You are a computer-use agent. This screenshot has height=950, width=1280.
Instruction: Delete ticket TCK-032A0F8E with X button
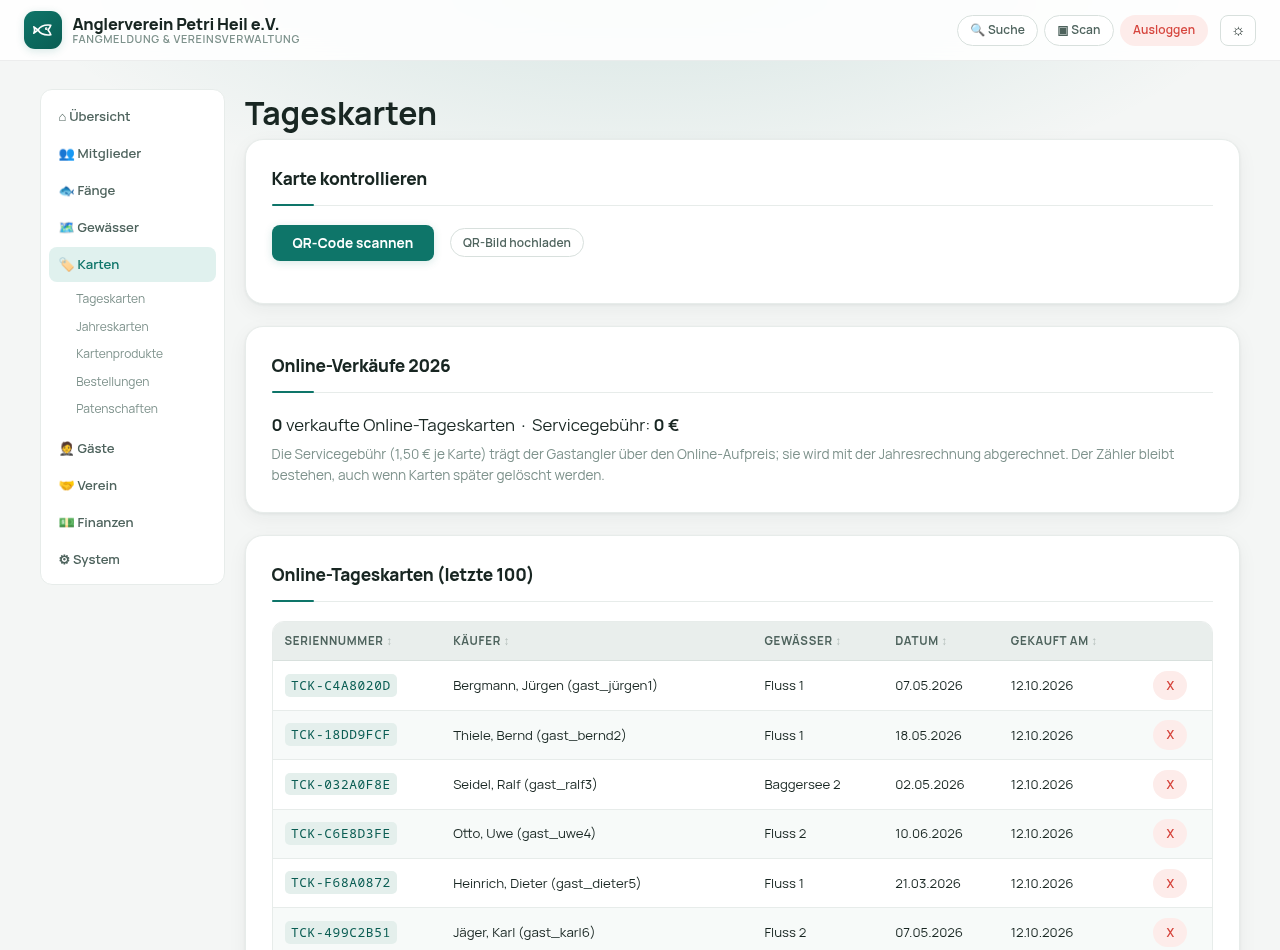point(1170,785)
